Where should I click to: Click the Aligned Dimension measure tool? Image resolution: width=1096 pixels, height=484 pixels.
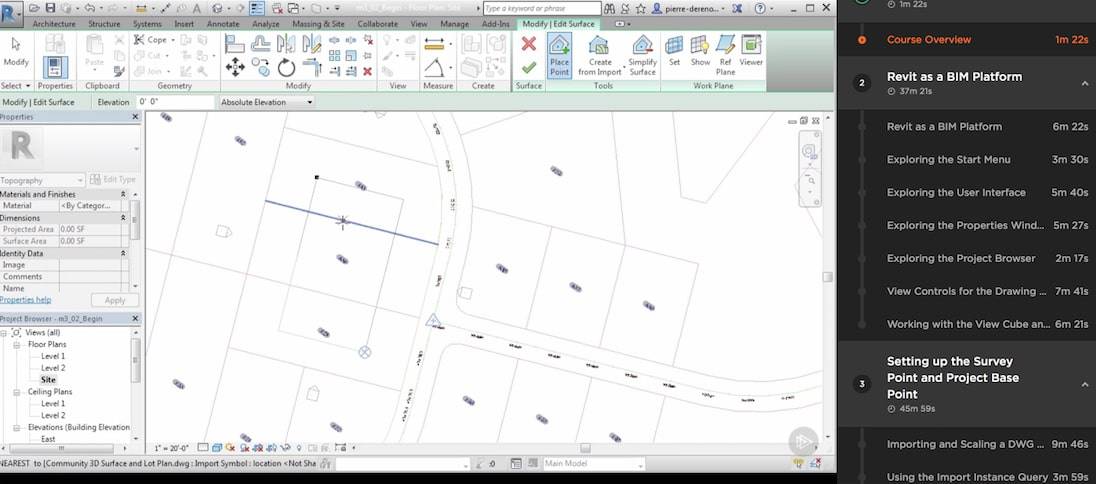click(x=434, y=44)
